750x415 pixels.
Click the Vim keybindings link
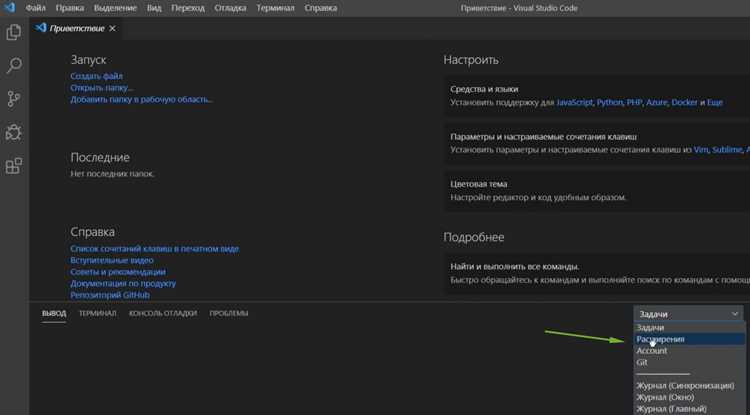coord(701,150)
